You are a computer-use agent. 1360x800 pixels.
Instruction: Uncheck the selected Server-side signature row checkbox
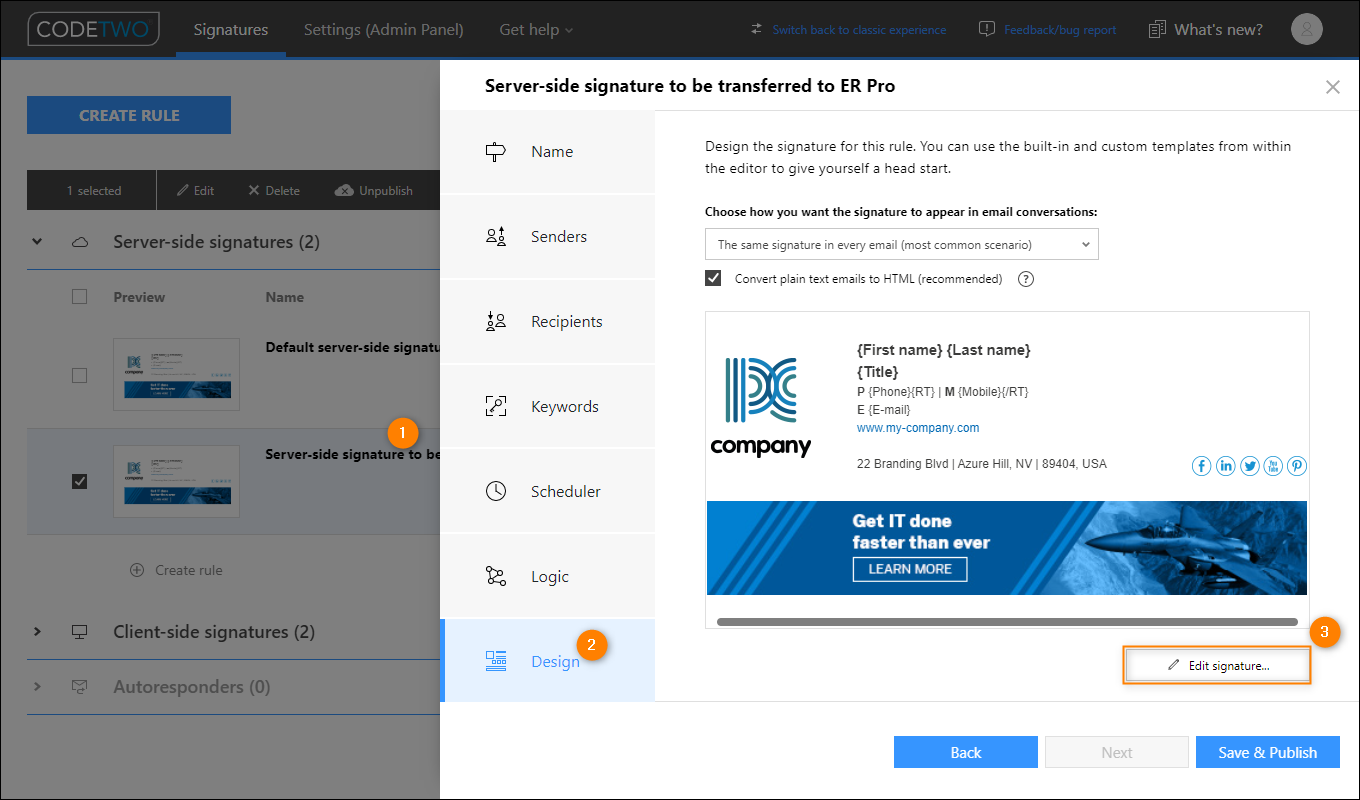click(80, 481)
